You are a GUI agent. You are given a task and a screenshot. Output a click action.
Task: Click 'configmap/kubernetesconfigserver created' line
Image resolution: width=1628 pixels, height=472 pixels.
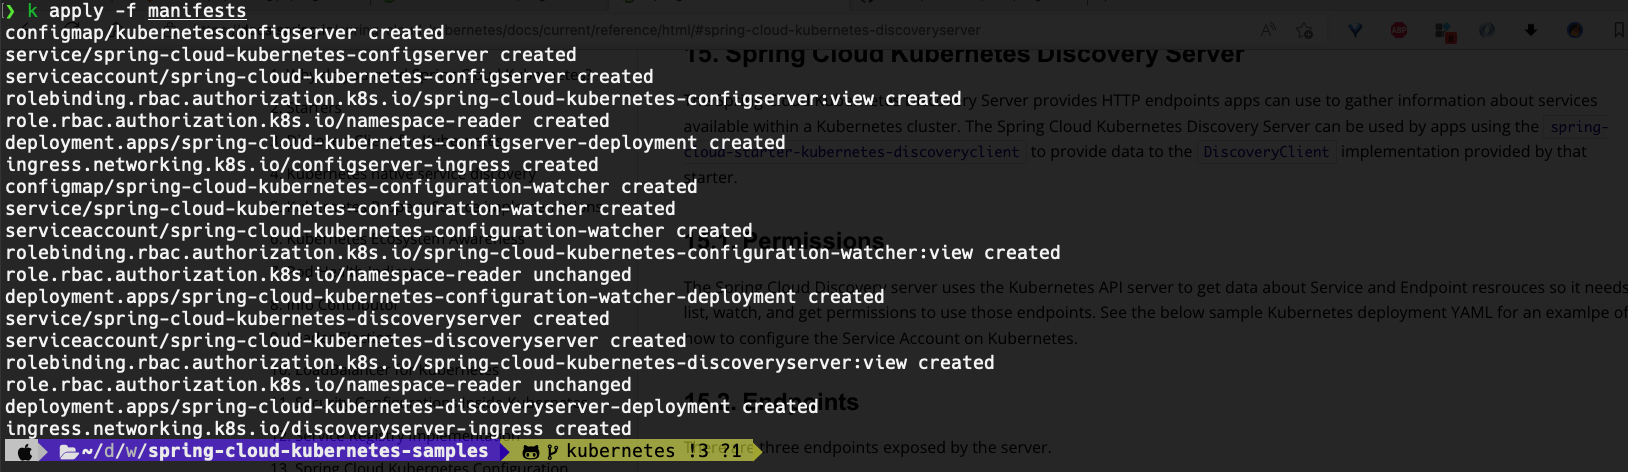(225, 33)
